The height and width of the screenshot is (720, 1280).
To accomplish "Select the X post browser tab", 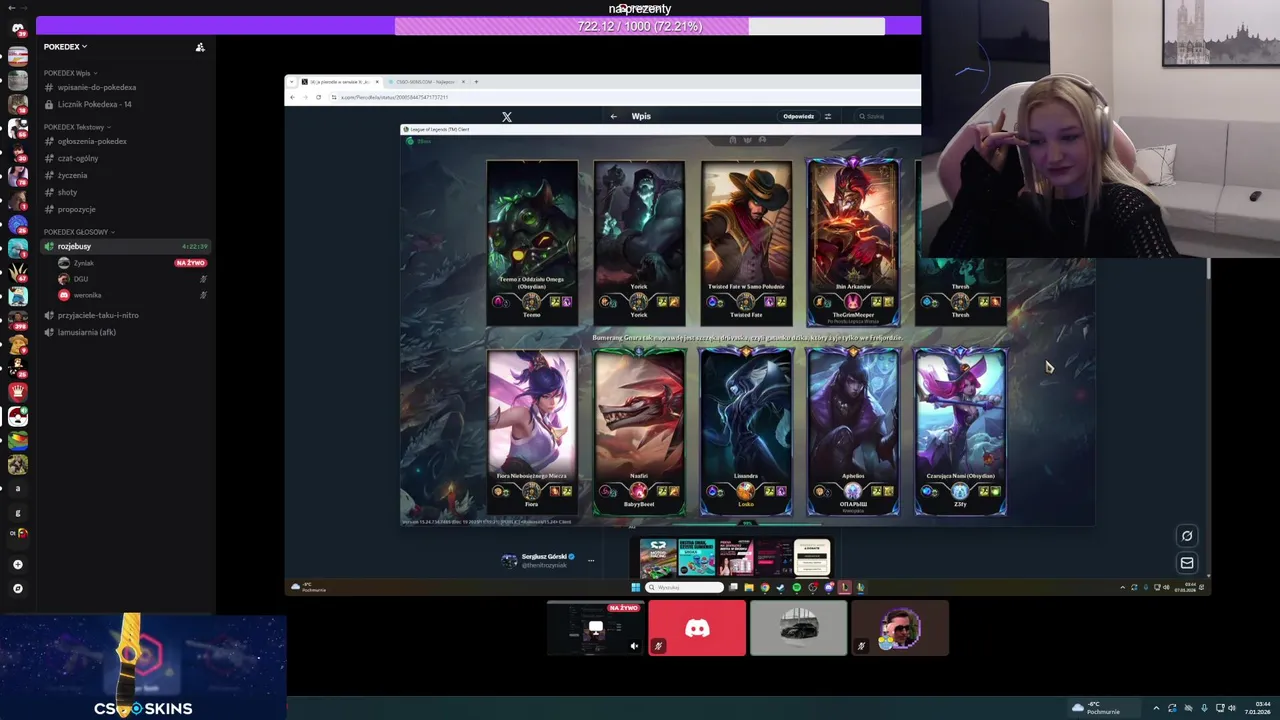I will [x=338, y=82].
